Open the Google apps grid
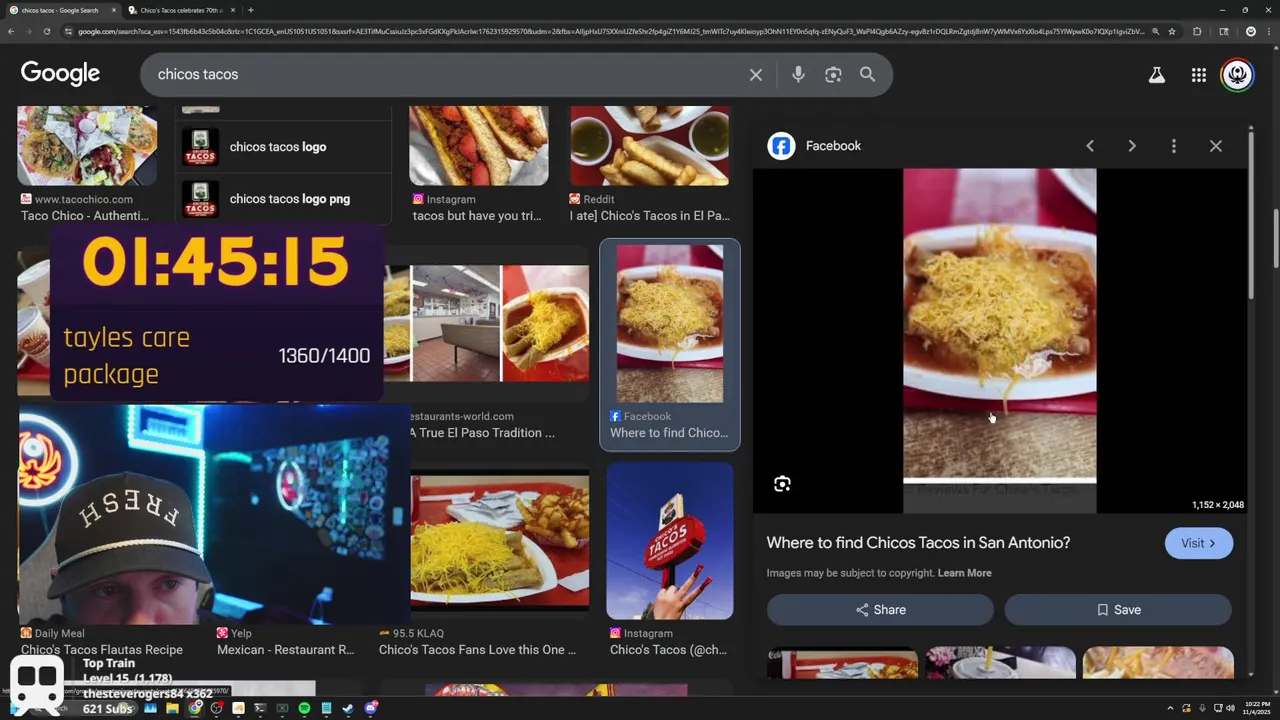The width and height of the screenshot is (1280, 720). coord(1198,75)
